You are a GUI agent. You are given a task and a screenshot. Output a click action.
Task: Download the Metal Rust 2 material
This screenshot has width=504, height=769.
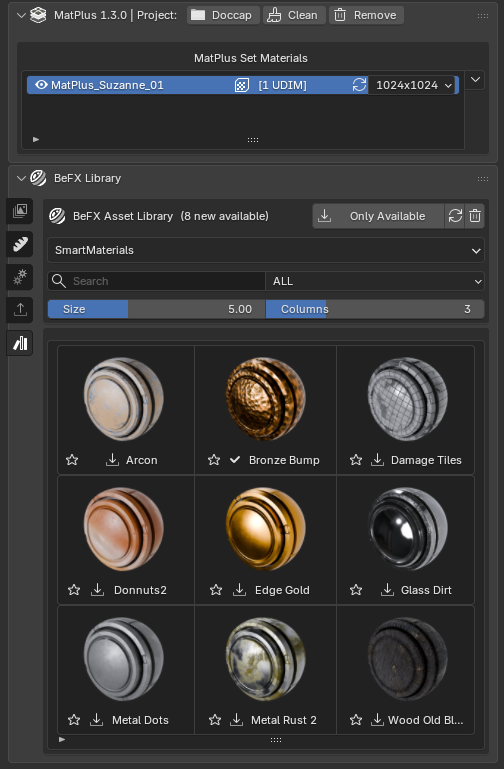pos(236,719)
